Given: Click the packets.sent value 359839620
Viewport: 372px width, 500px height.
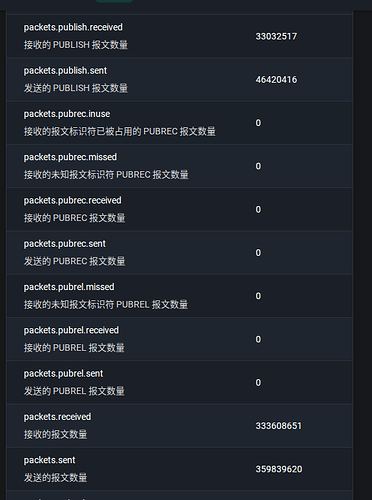Looking at the screenshot, I should tap(279, 469).
